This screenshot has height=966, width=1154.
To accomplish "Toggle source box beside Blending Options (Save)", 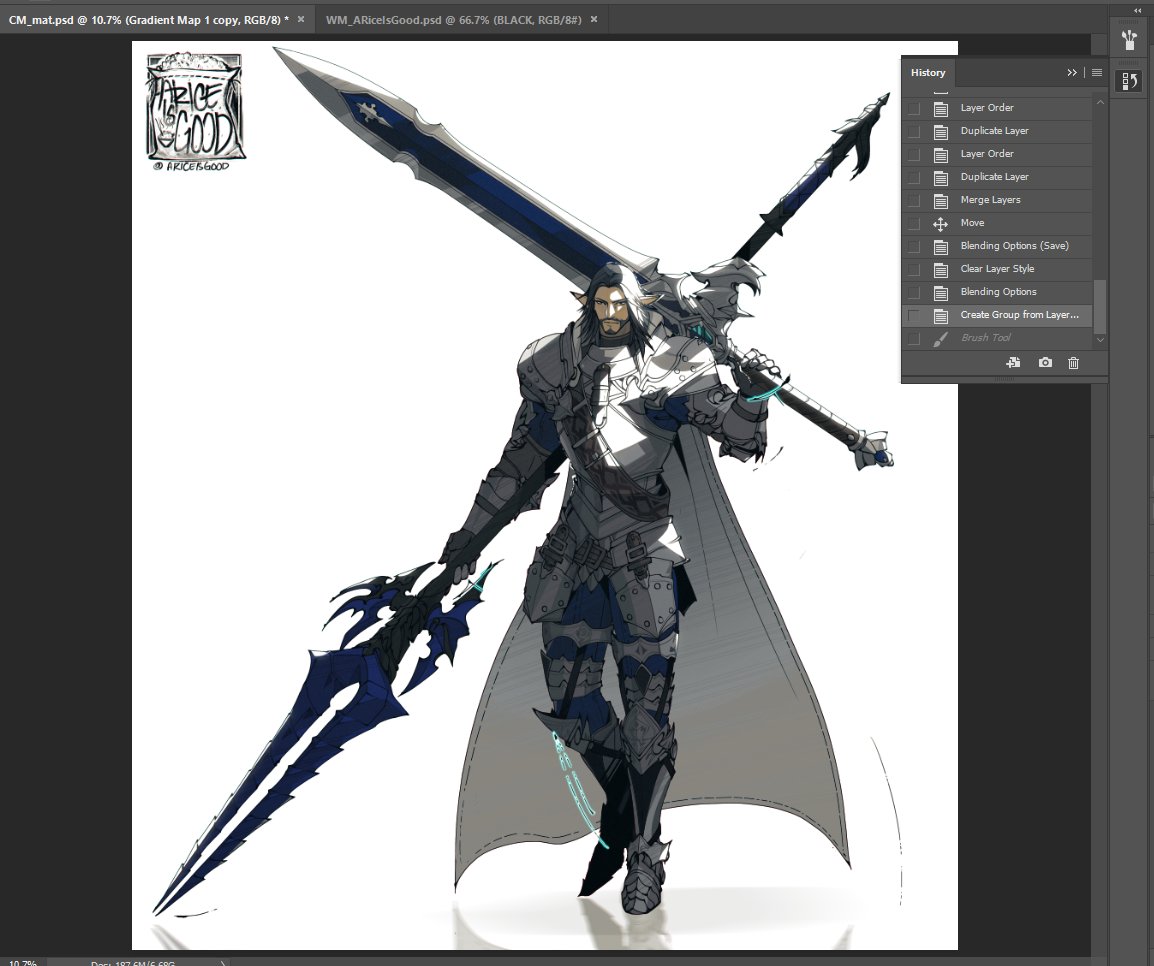I will [x=914, y=246].
